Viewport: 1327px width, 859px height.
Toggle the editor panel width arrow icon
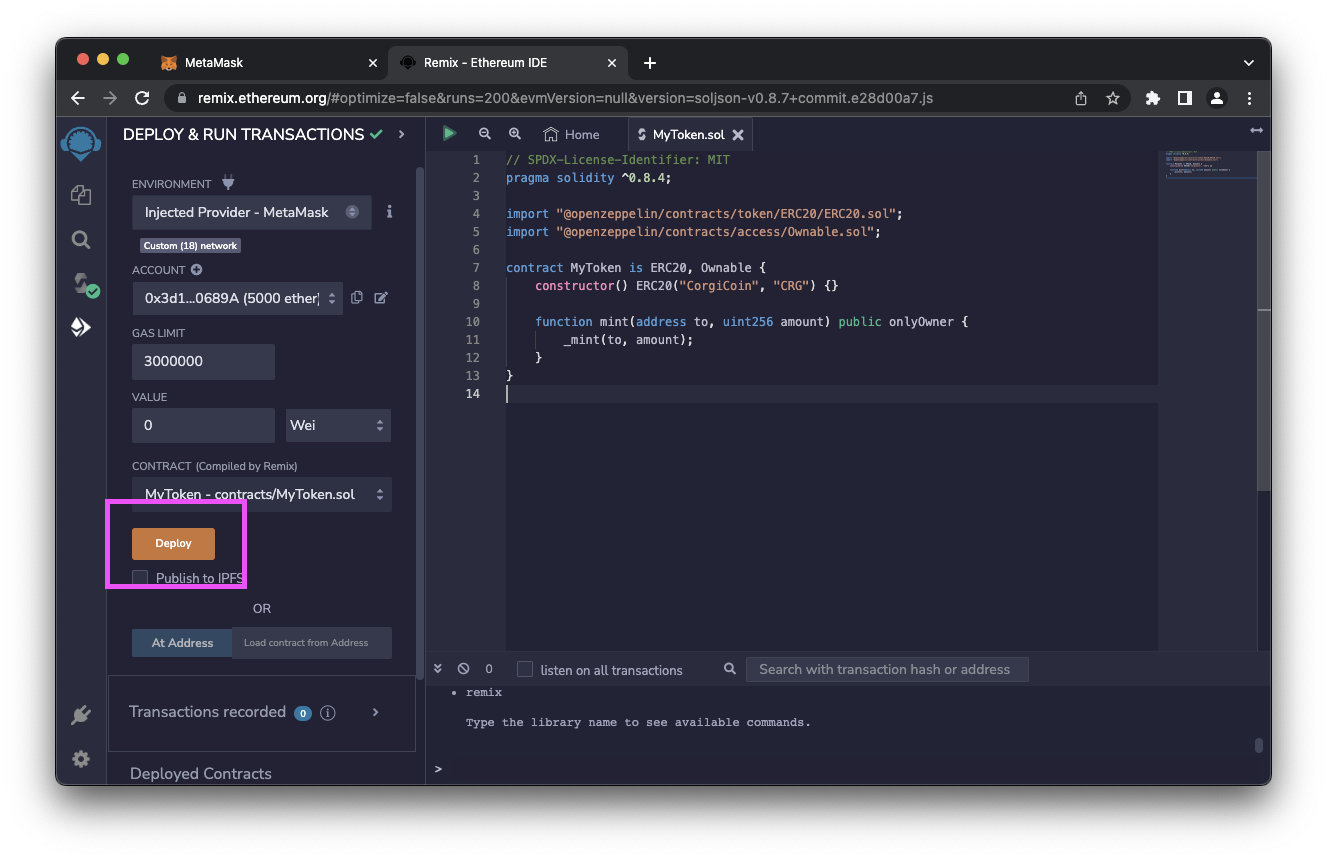click(1256, 131)
